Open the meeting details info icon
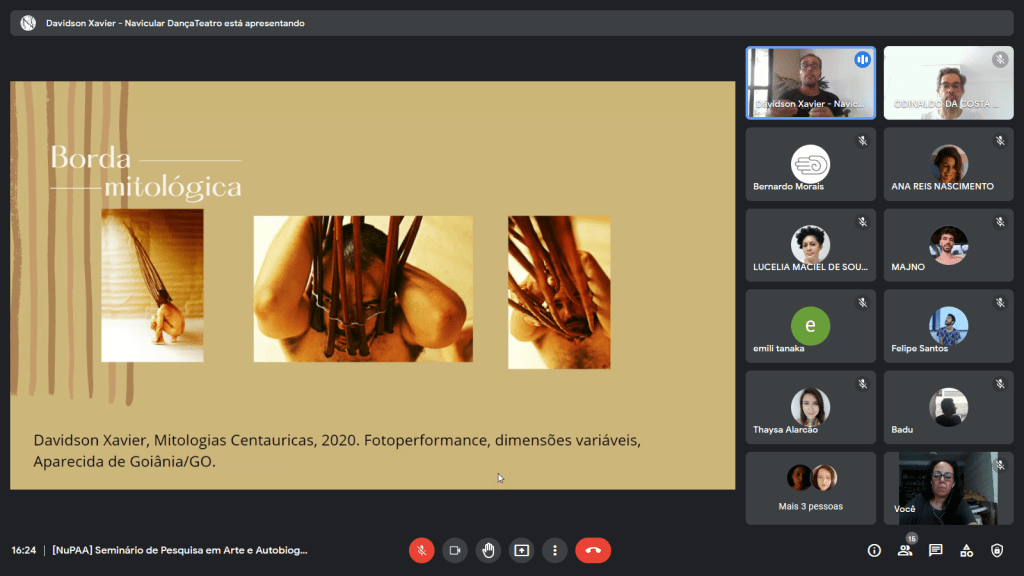This screenshot has height=576, width=1024. pyautogui.click(x=874, y=550)
